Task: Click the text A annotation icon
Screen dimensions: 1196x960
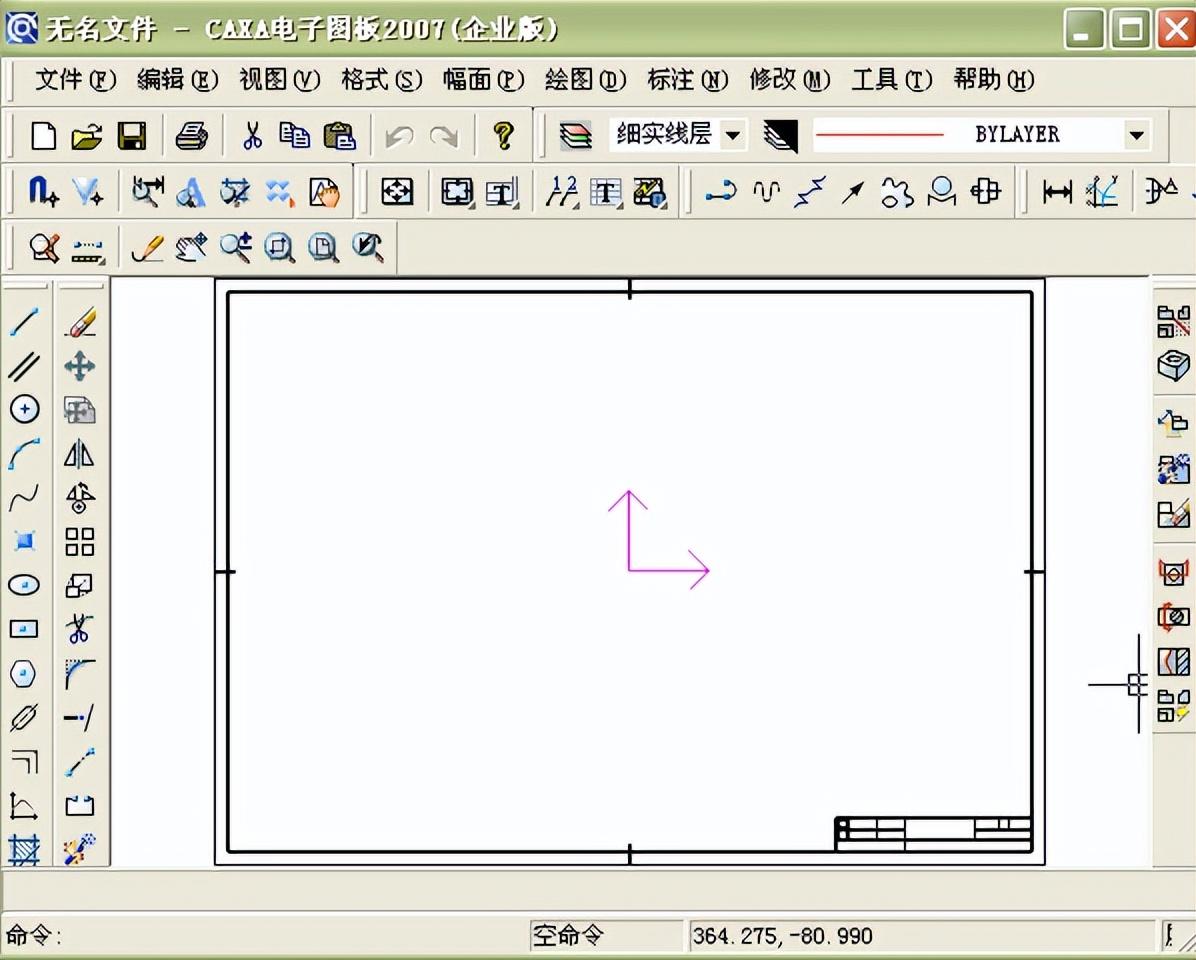Action: [191, 192]
